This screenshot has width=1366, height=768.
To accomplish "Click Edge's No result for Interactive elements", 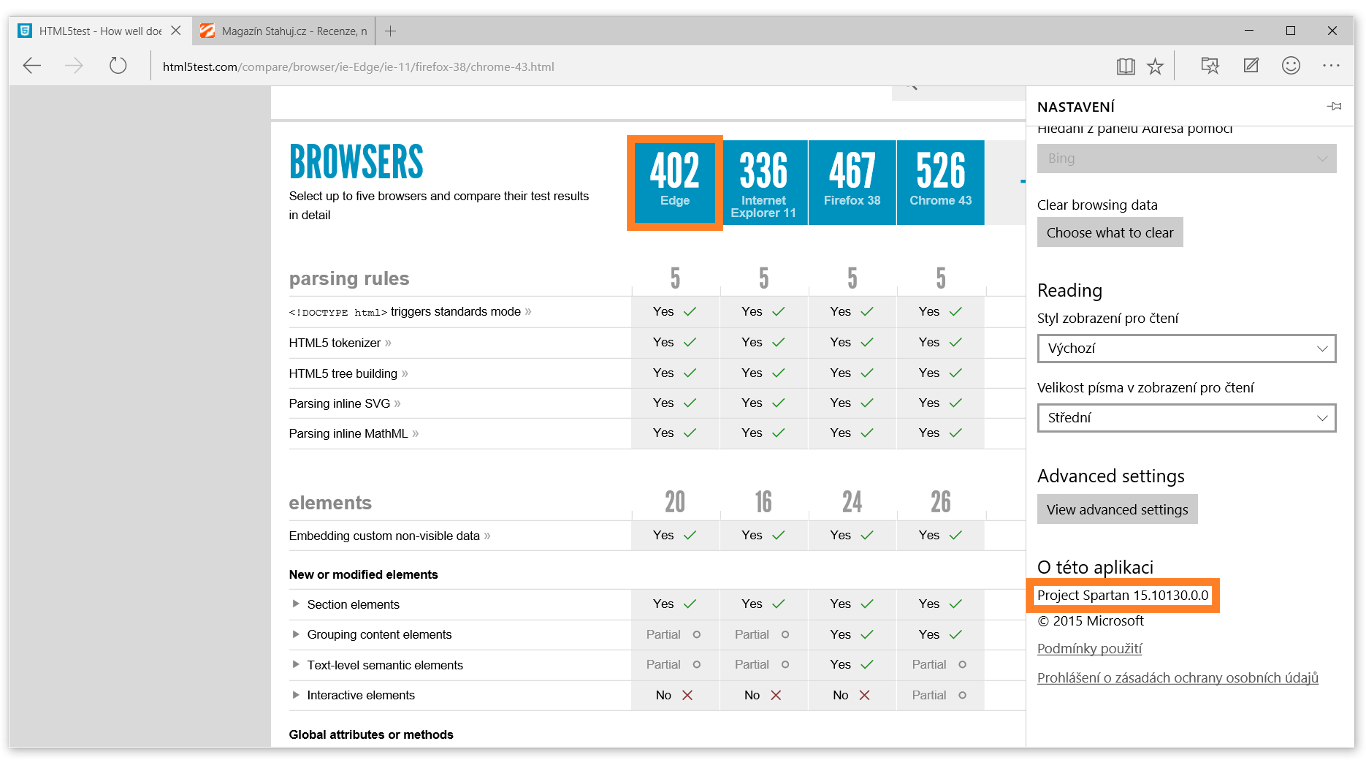I will pos(675,695).
